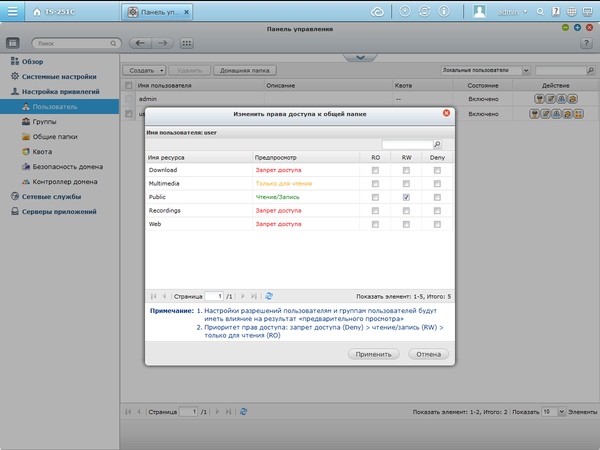The height and width of the screenshot is (450, 600).
Task: Change password icon for admin row
Action: 539,99
